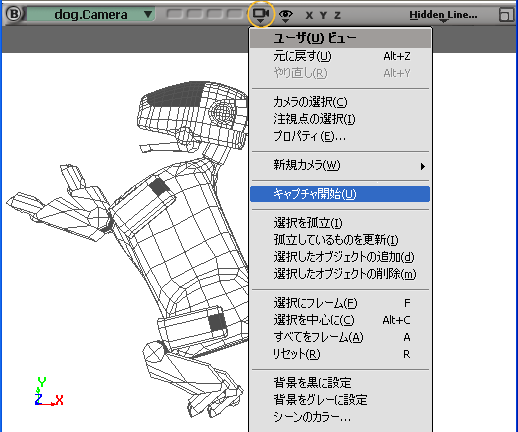The width and height of the screenshot is (518, 432).
Task: Click the camera icon in viewport toolbar
Action: coord(261,14)
